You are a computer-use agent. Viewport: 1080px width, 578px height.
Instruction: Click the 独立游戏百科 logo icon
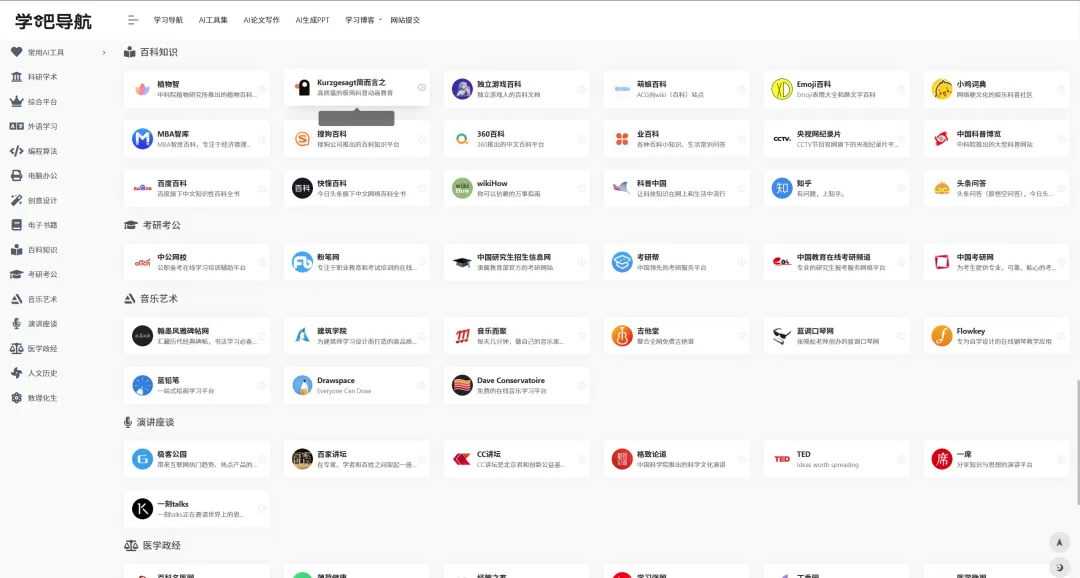pos(462,89)
